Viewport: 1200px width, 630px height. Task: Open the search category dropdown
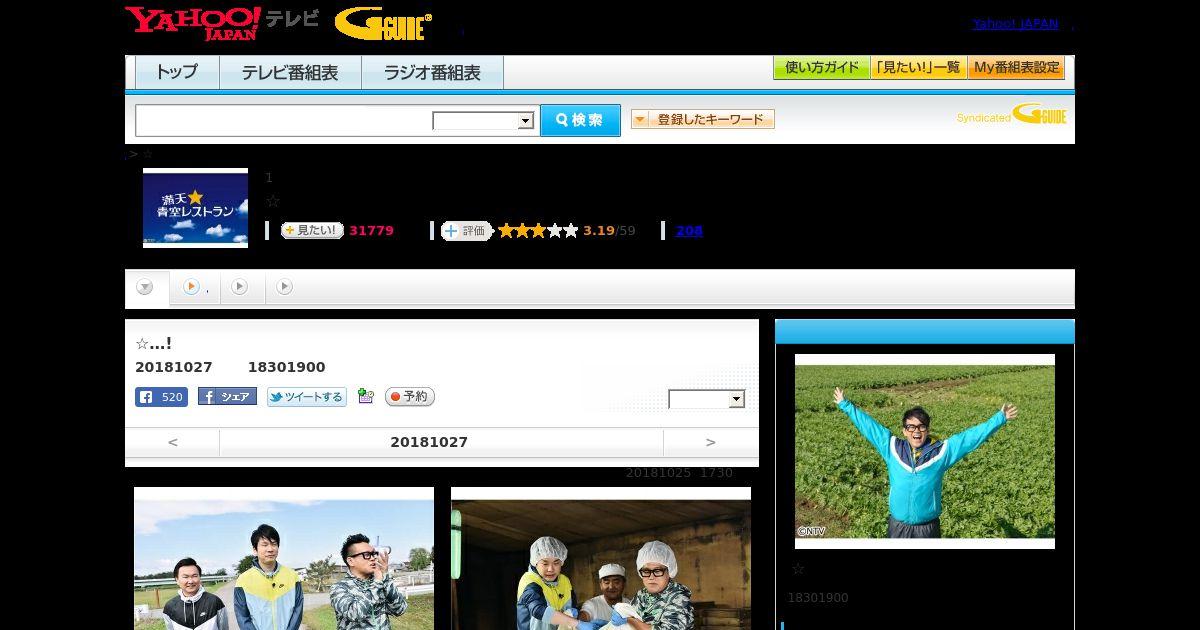484,121
